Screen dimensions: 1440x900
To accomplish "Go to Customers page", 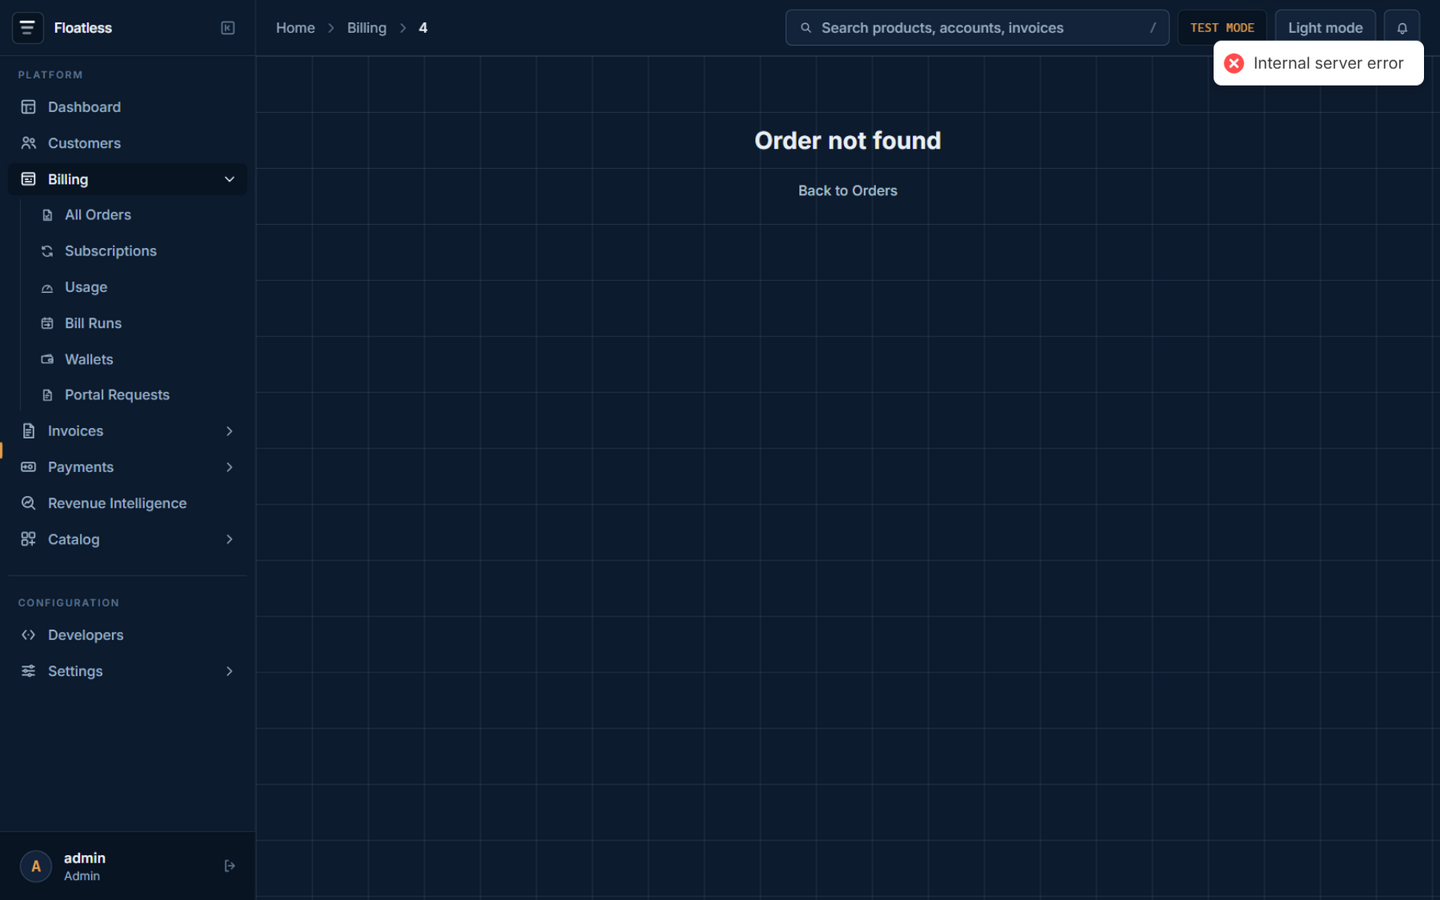I will 127,143.
